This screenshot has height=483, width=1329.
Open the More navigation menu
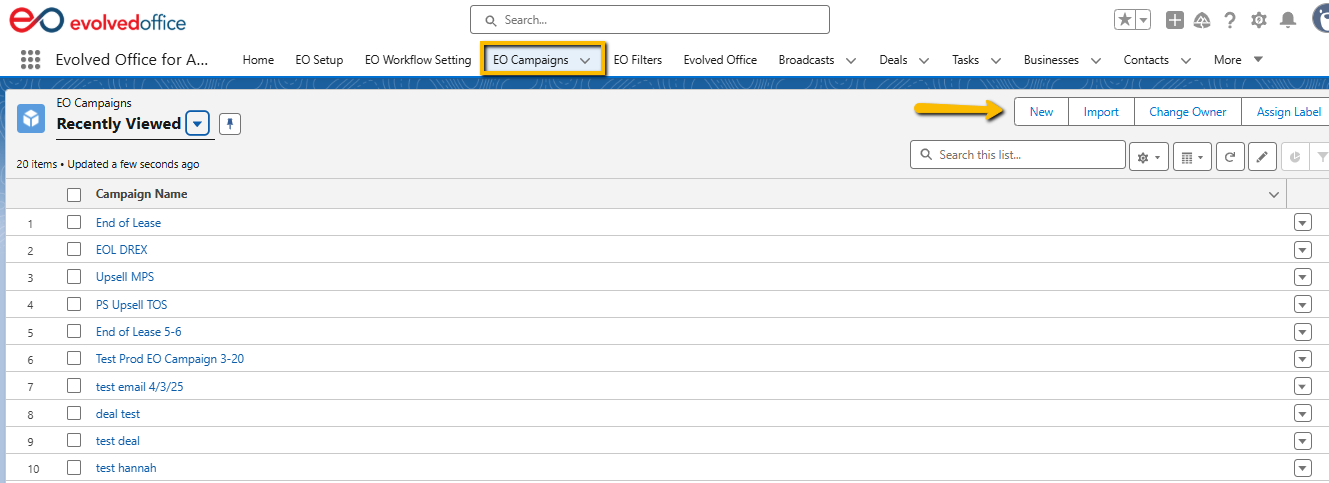point(1238,60)
